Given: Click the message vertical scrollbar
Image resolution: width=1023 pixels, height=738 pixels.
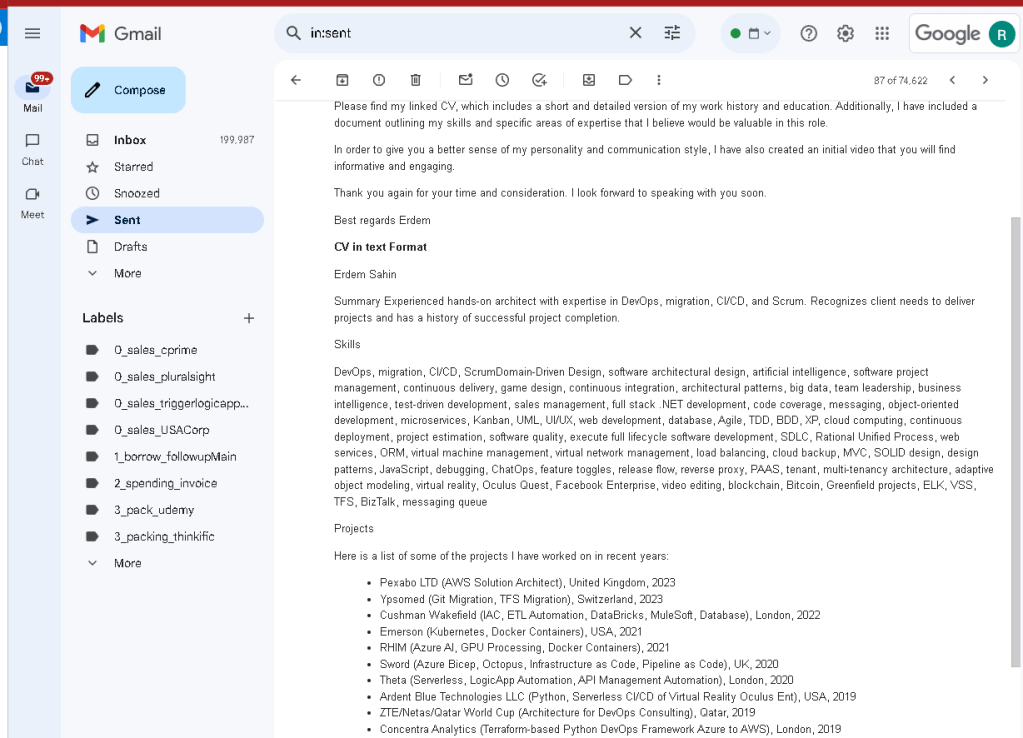Looking at the screenshot, I should click(x=1015, y=442).
